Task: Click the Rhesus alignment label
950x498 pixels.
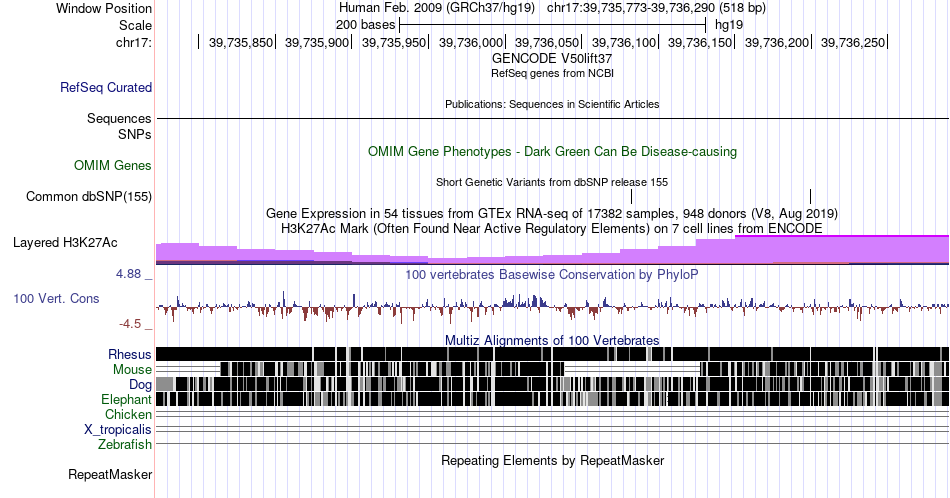Action: (130, 354)
